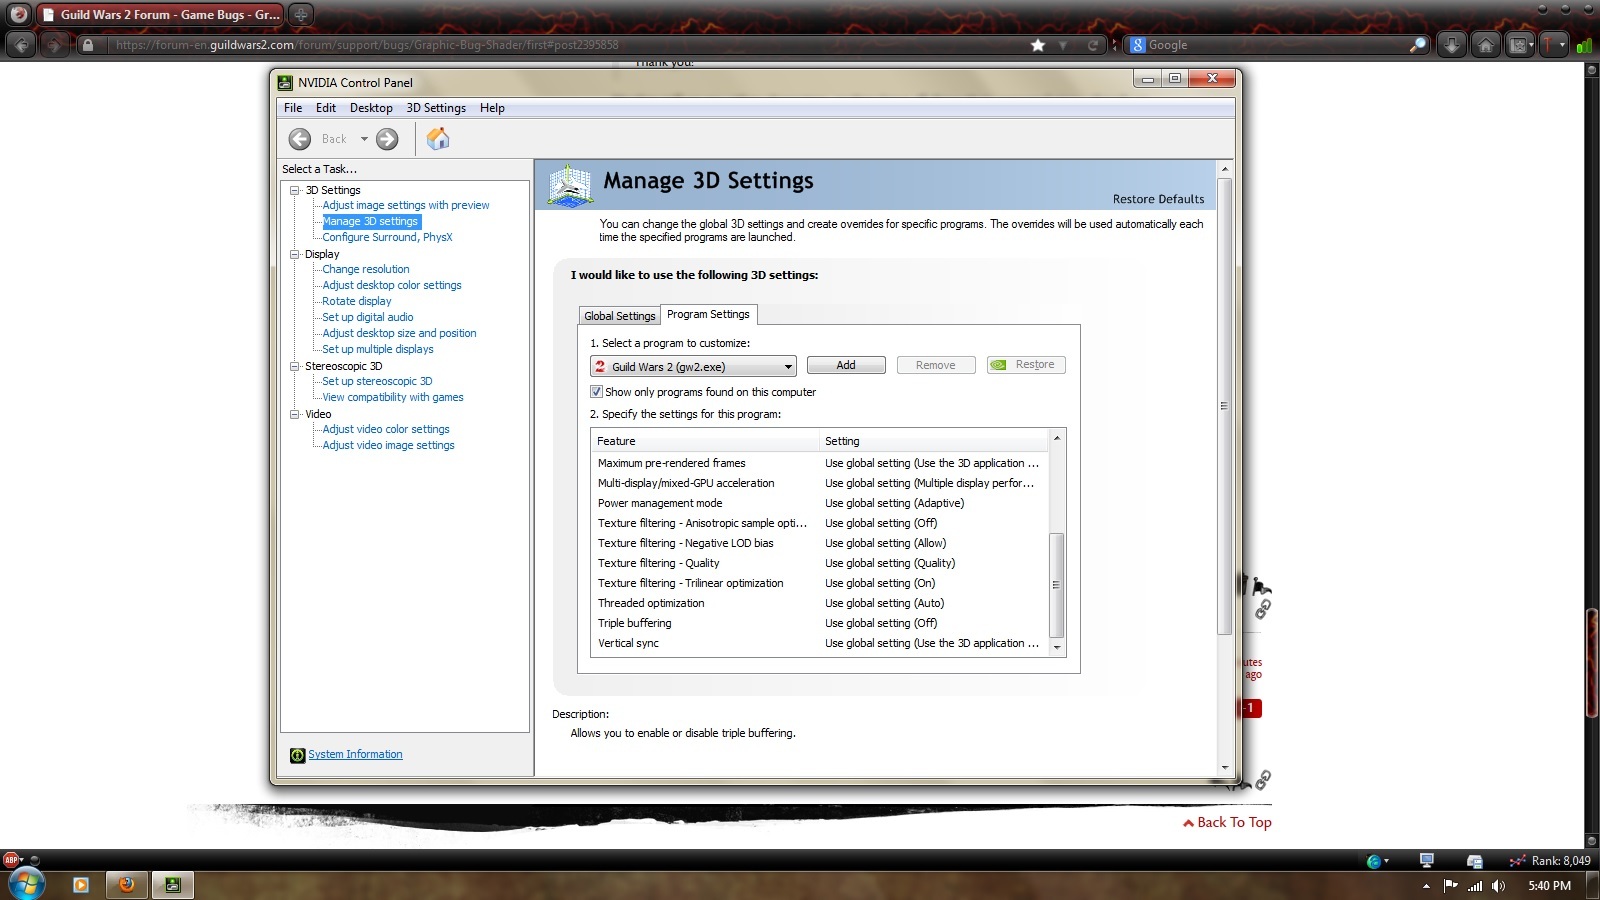Open the system tray volume icon
This screenshot has height=900, width=1600.
point(1498,886)
